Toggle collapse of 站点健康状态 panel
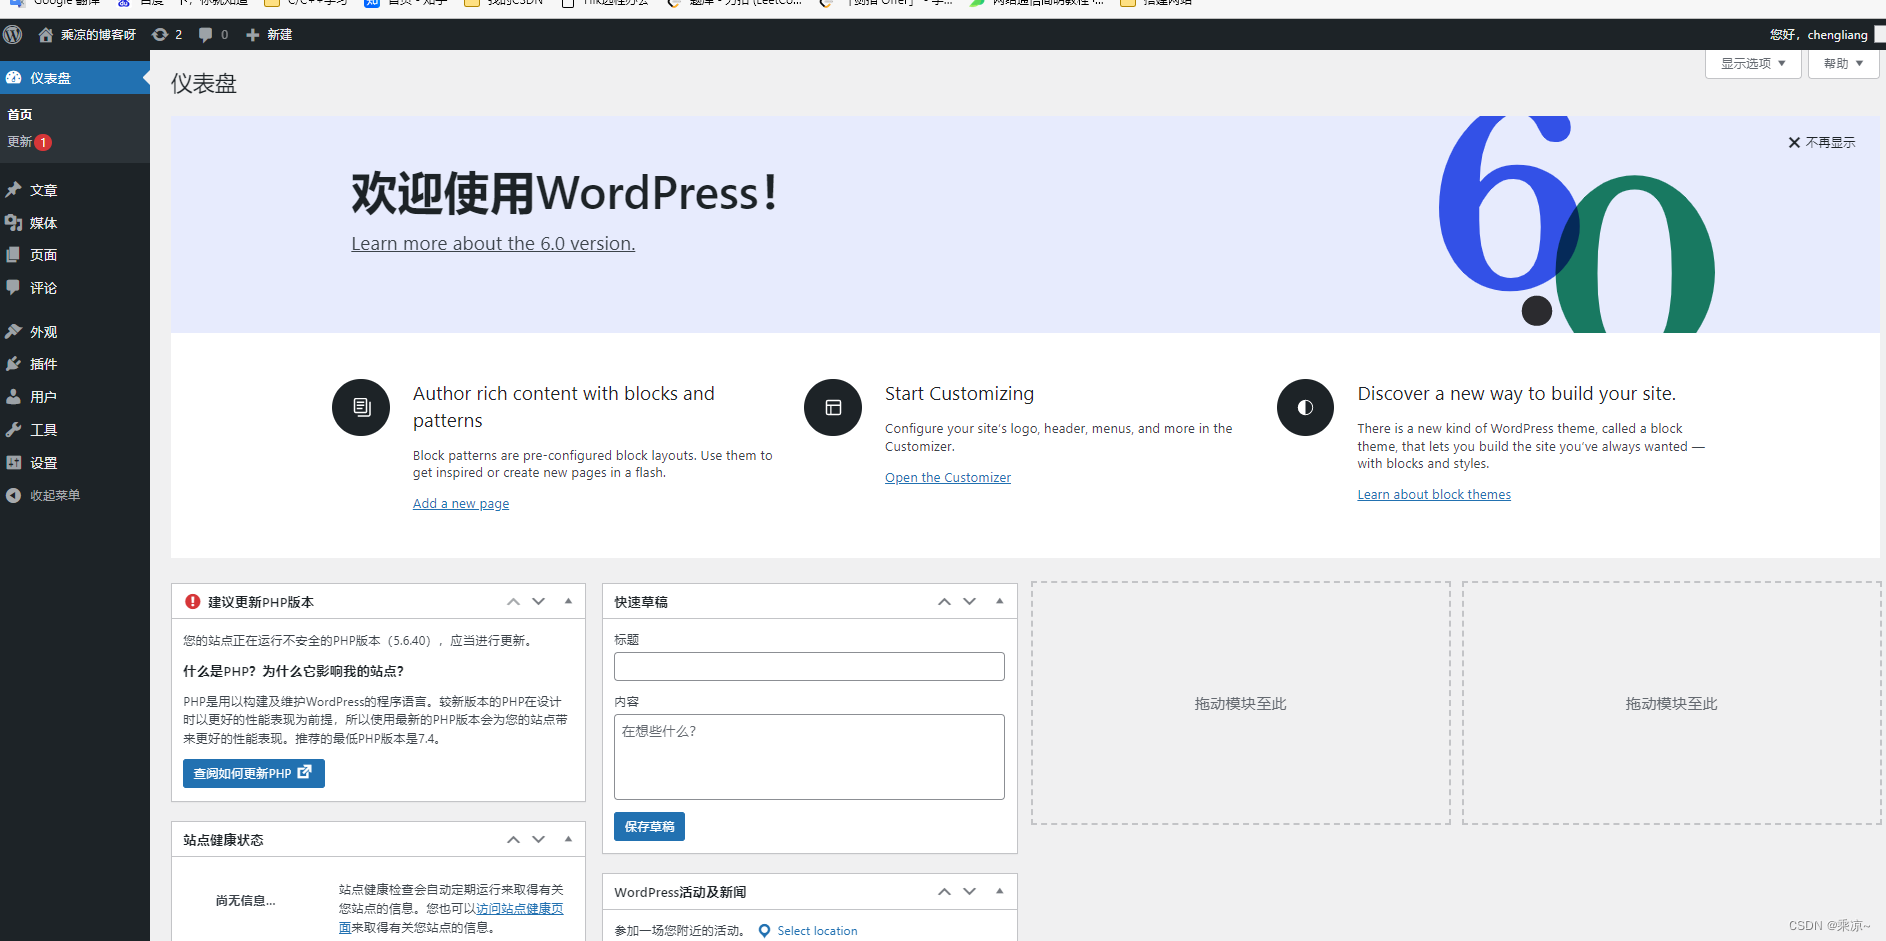This screenshot has height=941, width=1886. point(568,839)
